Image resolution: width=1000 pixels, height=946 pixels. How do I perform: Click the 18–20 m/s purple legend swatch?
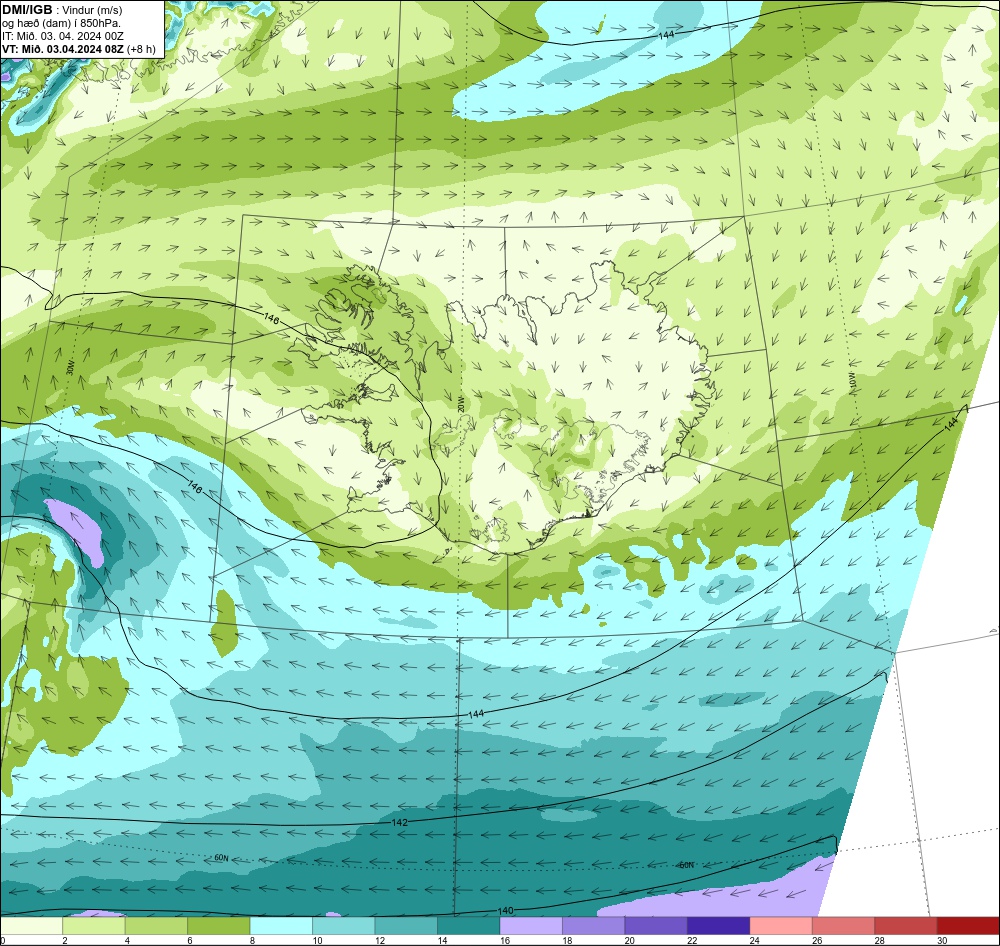594,926
